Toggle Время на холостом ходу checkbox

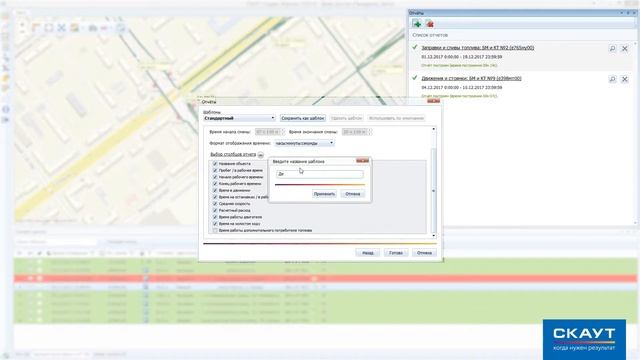tap(215, 224)
